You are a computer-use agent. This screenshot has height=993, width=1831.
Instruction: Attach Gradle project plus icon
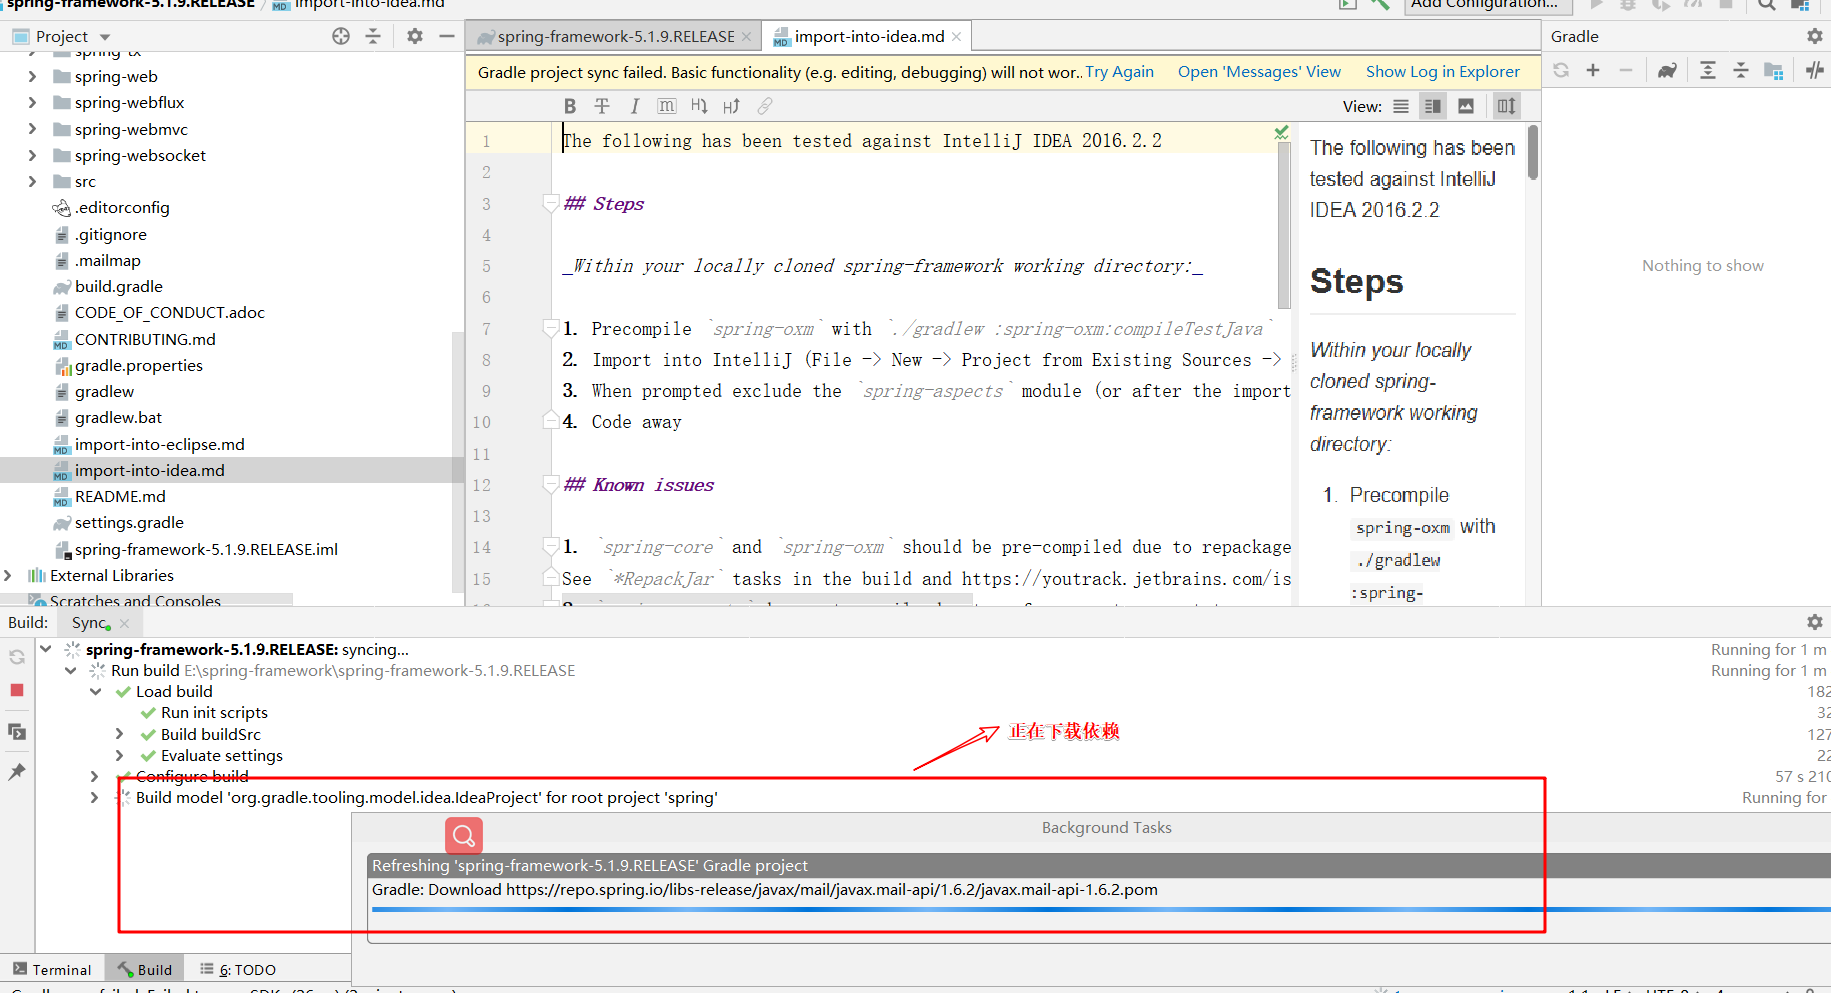pos(1593,70)
